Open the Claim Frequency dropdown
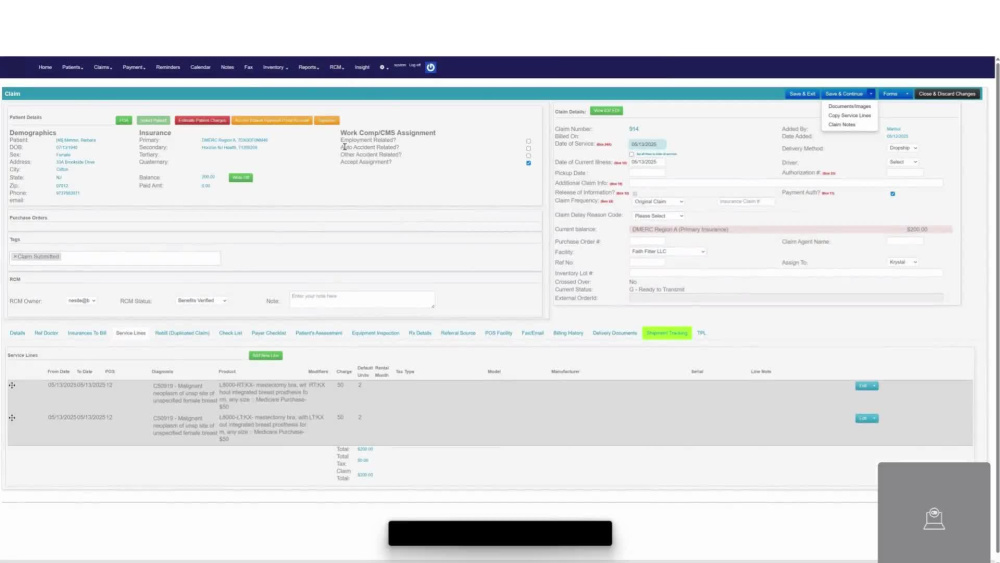The width and height of the screenshot is (1000, 563). click(658, 201)
